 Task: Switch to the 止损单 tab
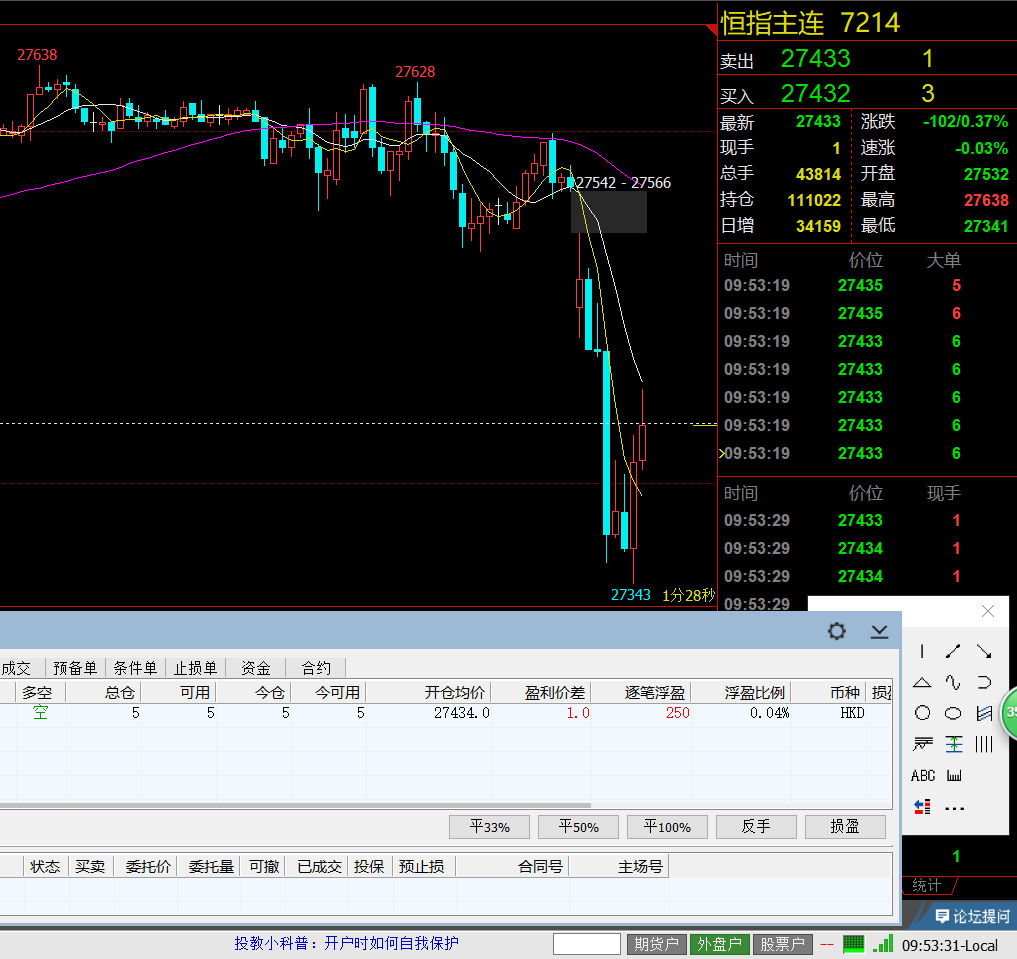click(195, 668)
